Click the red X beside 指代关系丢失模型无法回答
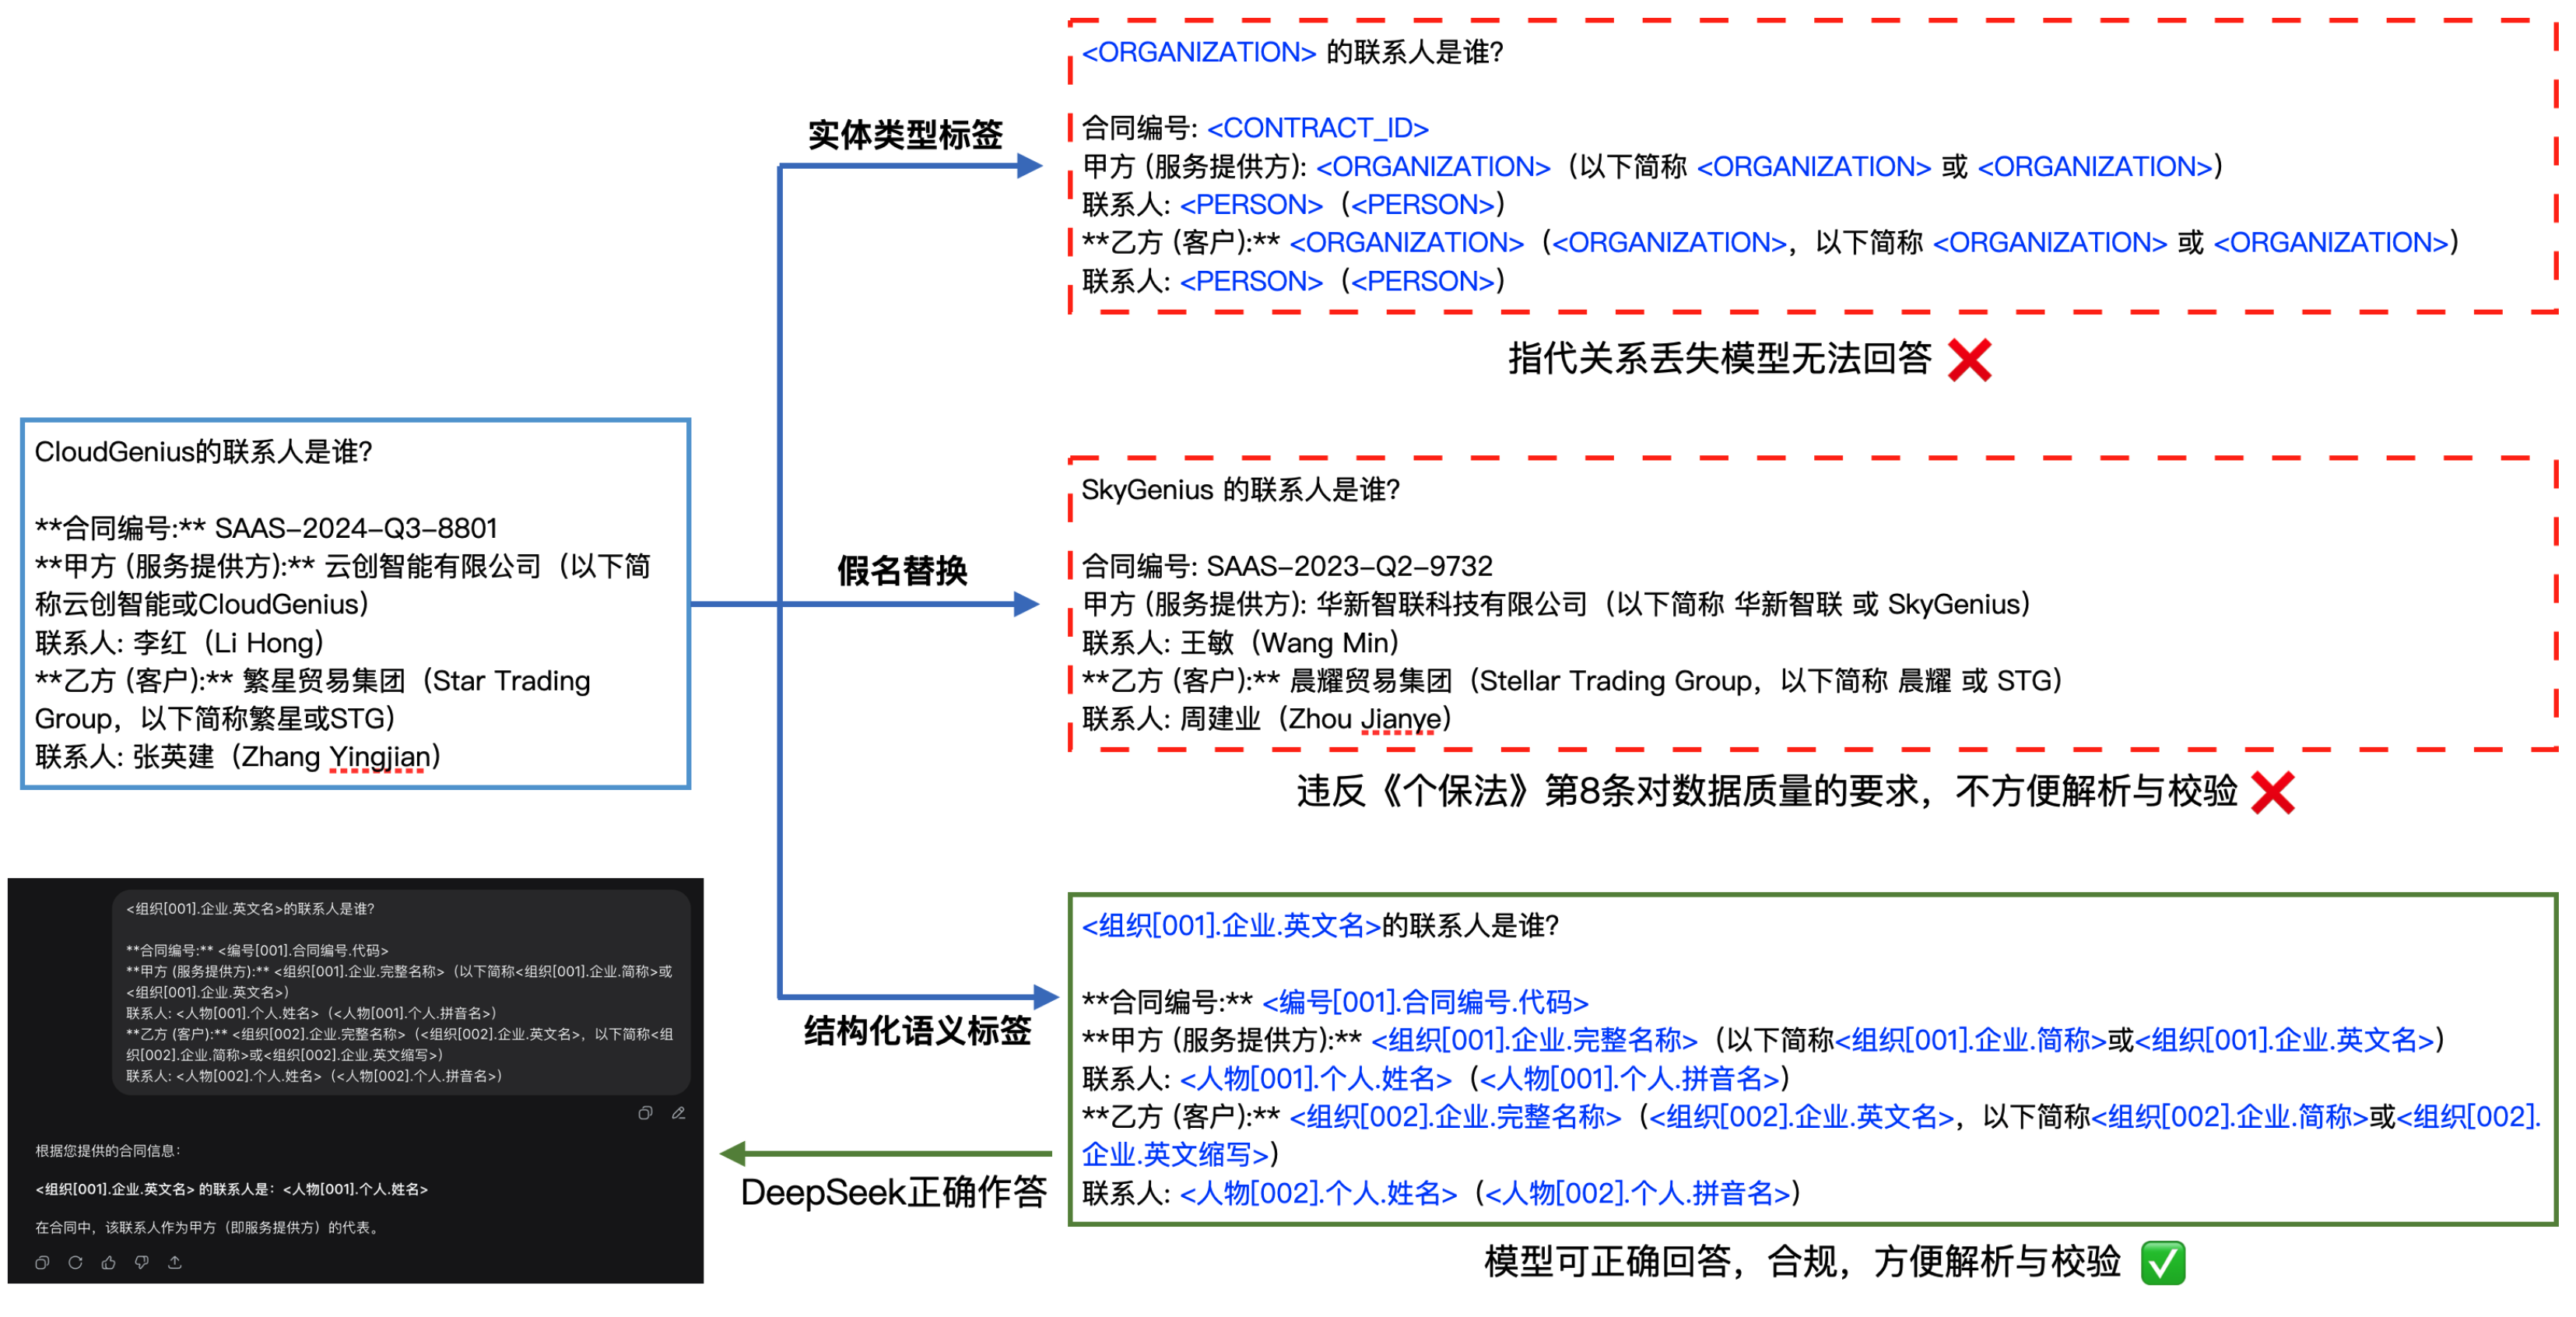2576x1317 pixels. 1969,360
